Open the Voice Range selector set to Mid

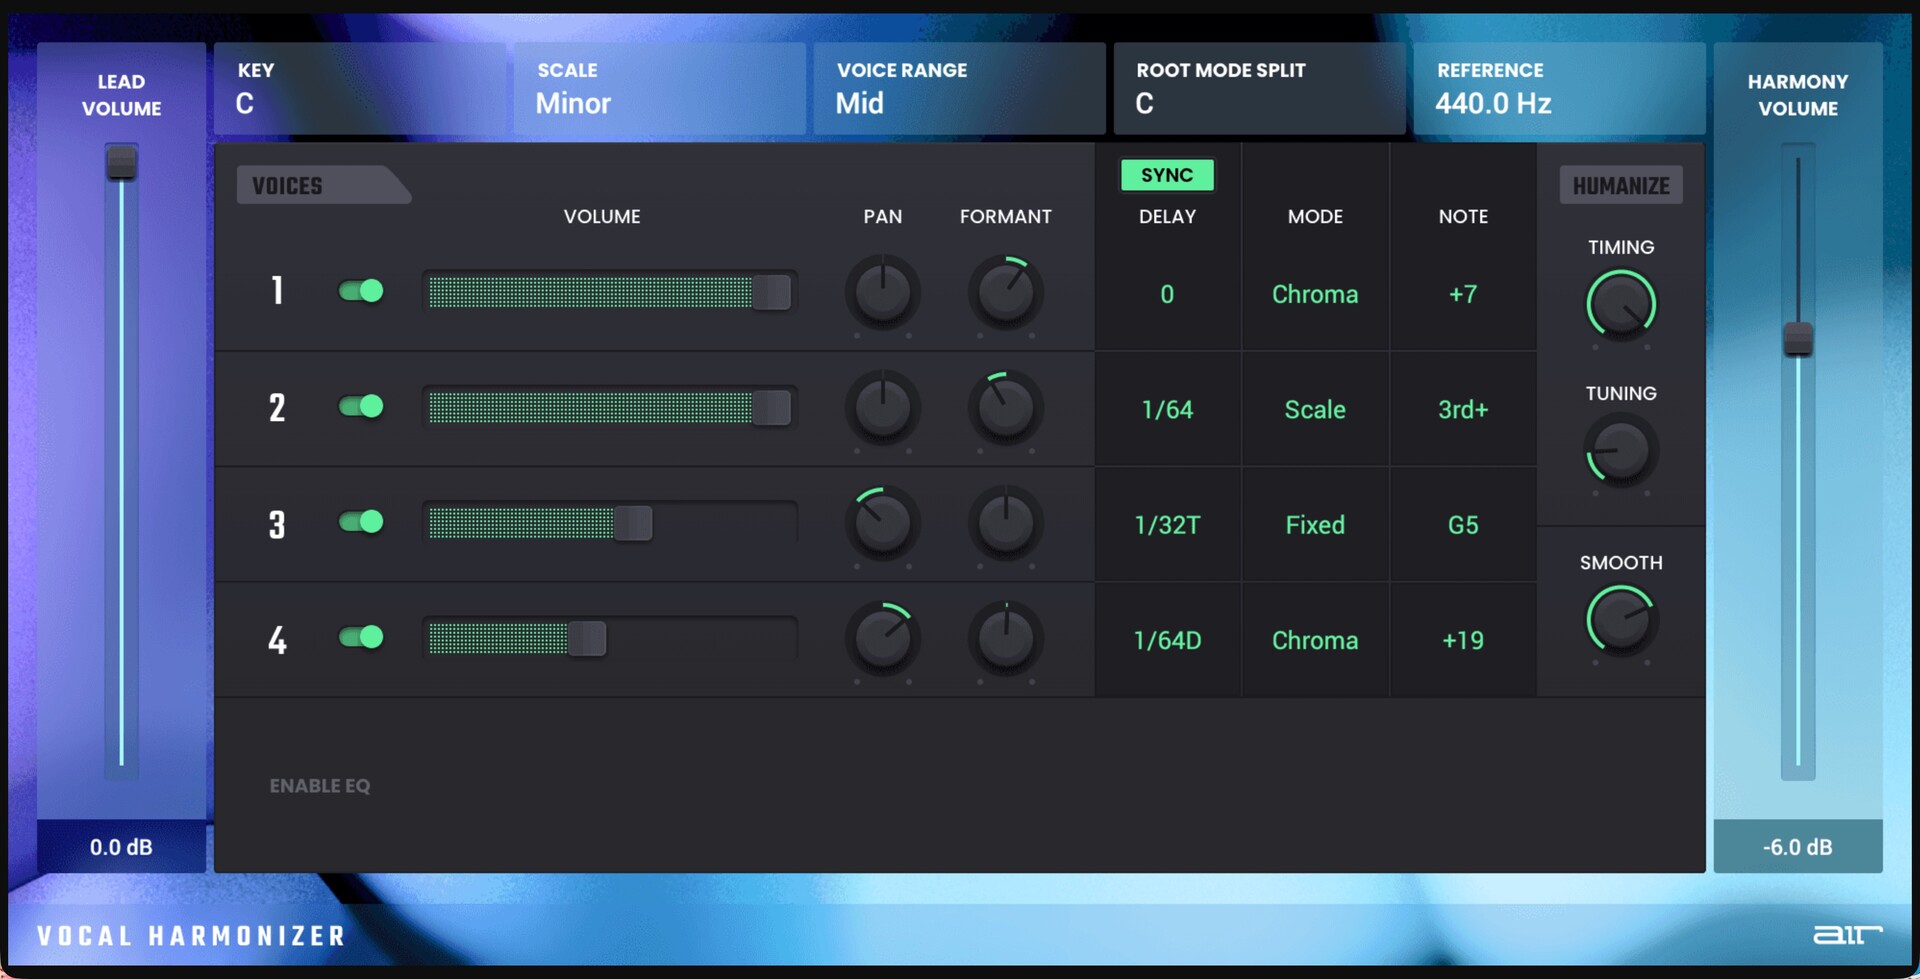click(959, 89)
